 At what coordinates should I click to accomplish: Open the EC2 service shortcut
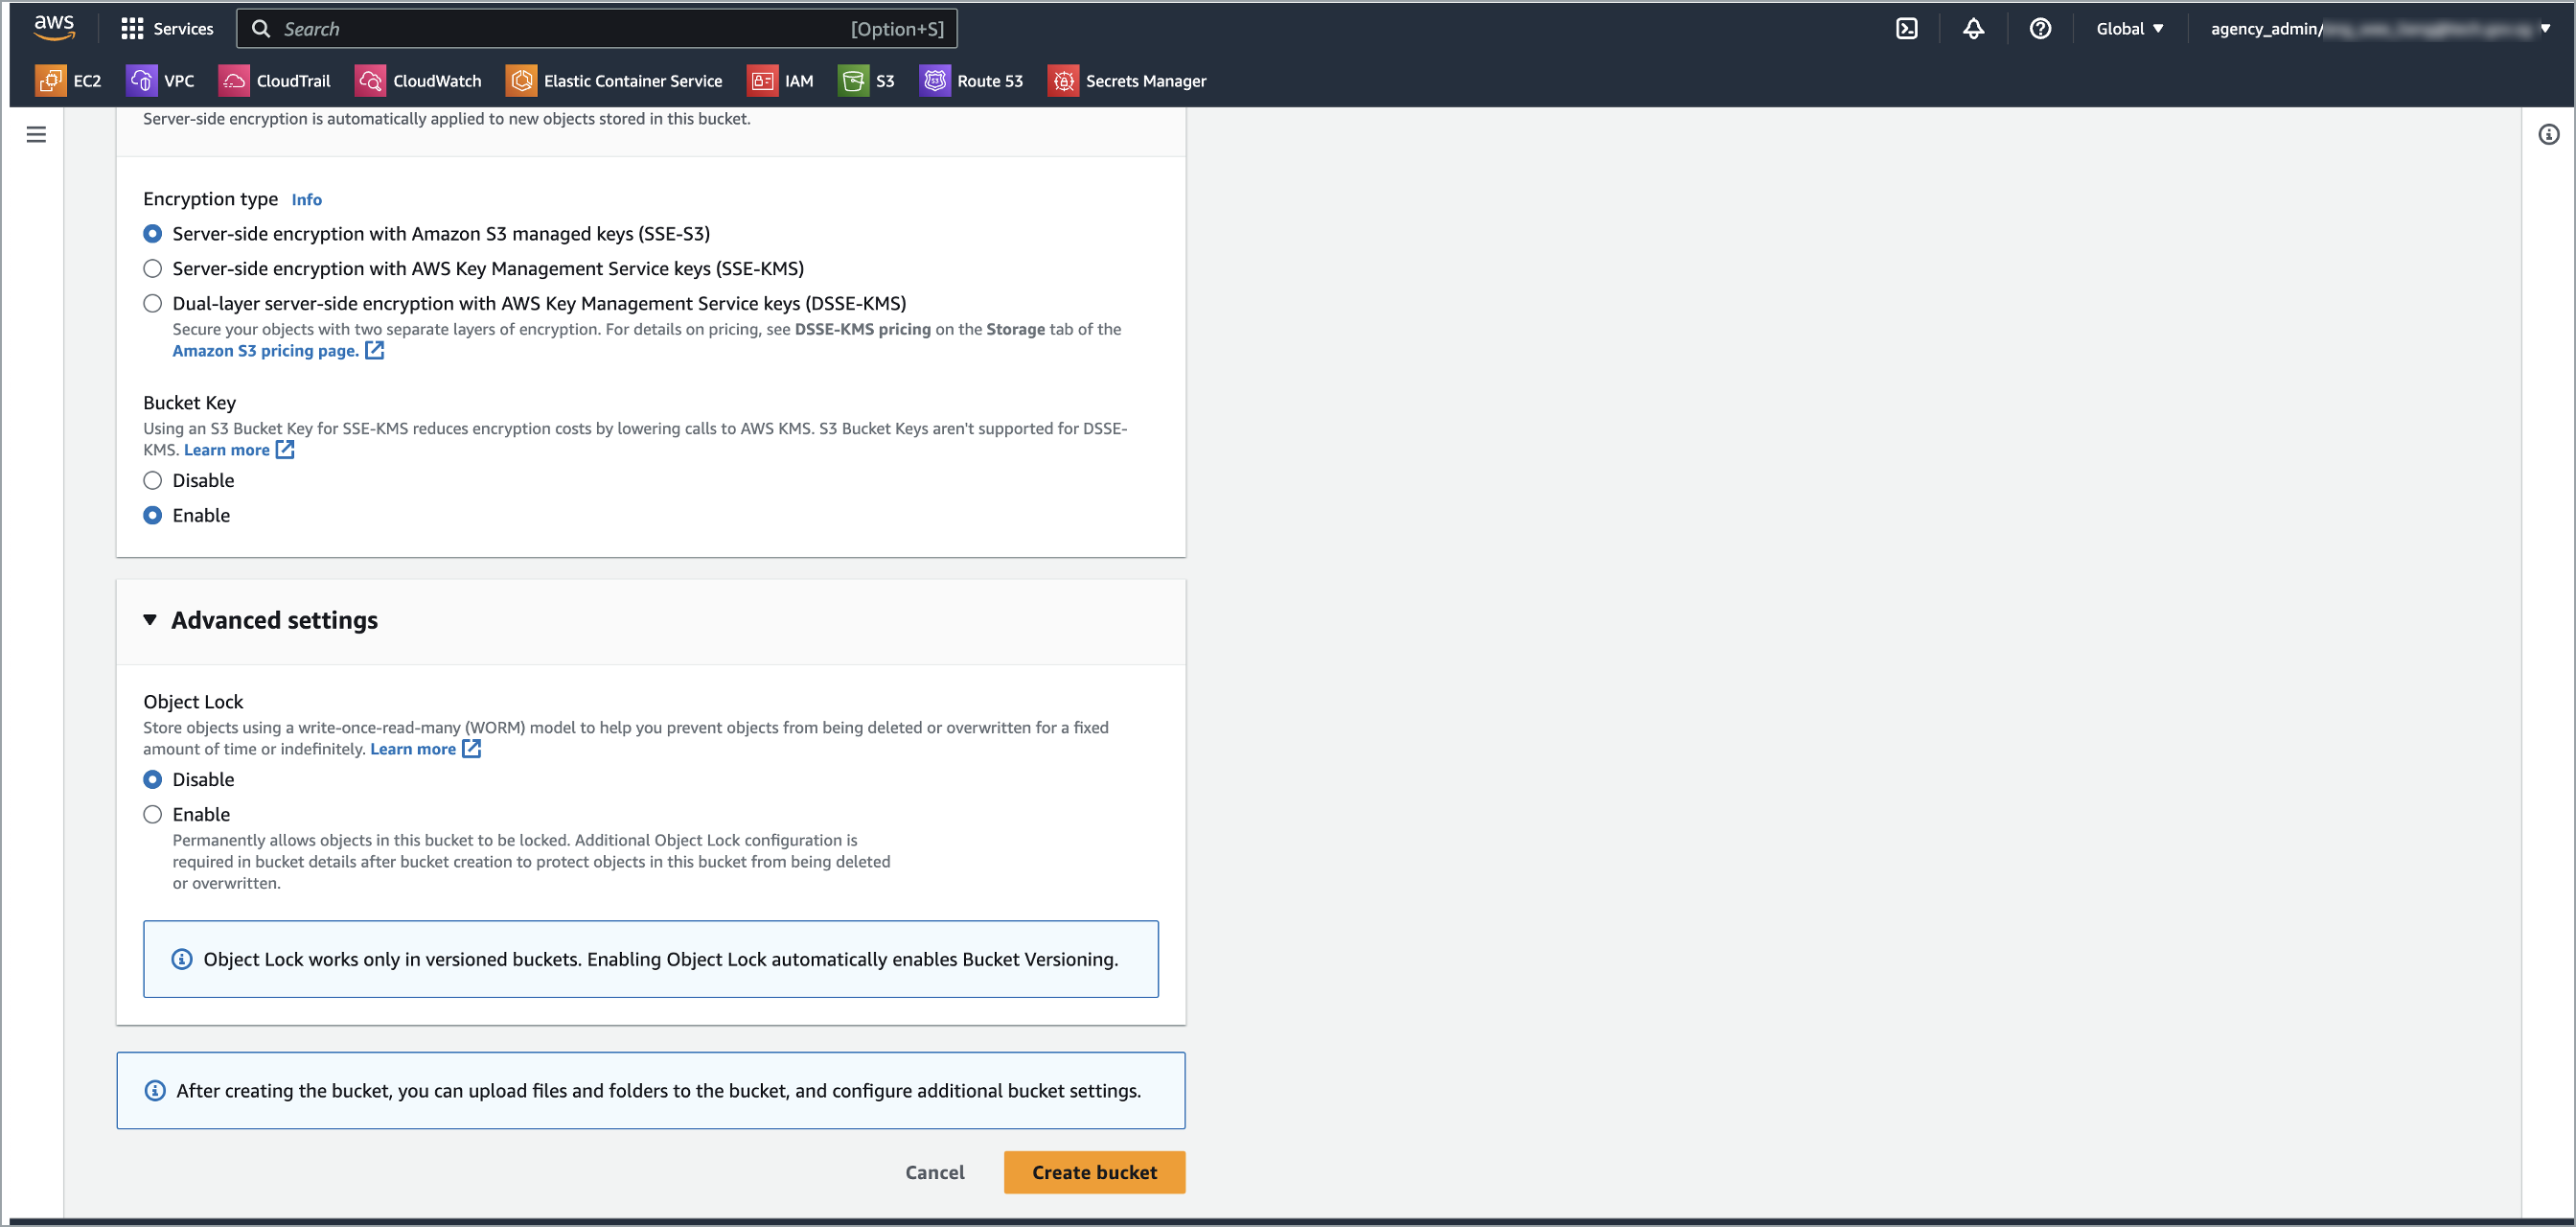[x=70, y=81]
